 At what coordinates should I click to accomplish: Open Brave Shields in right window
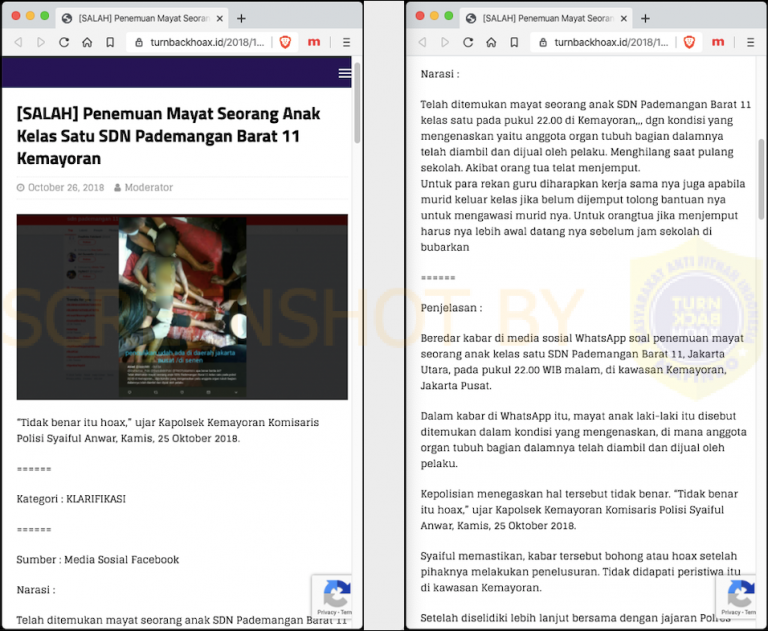(690, 43)
